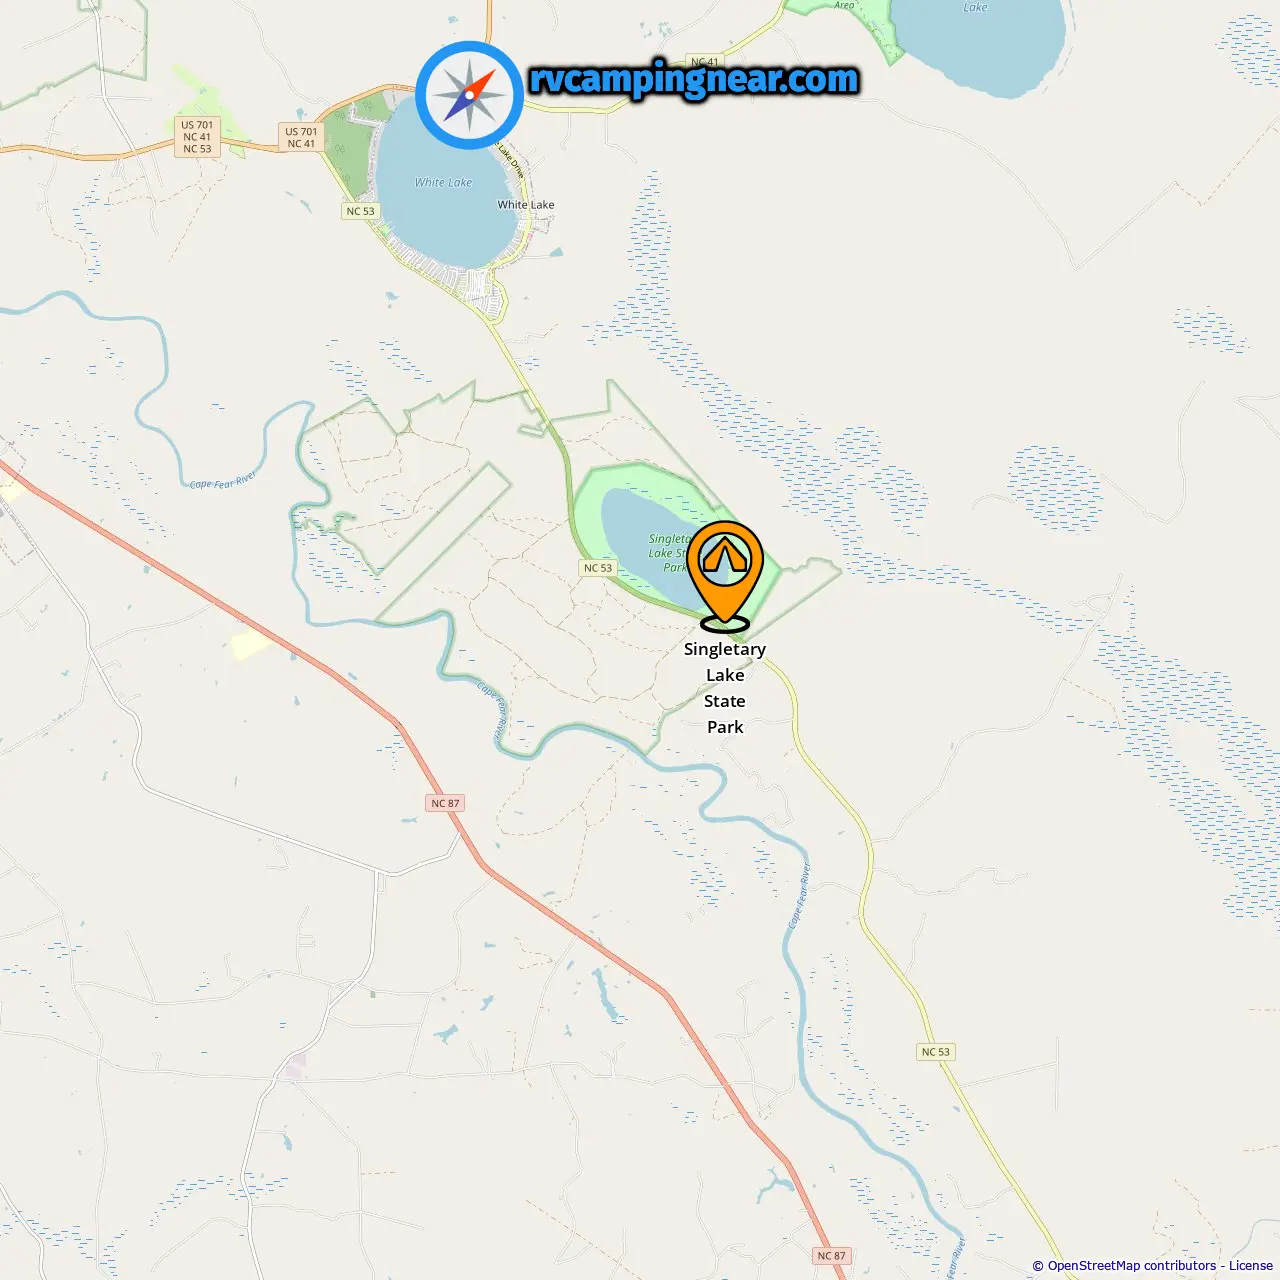This screenshot has height=1280, width=1280.
Task: Click the Singletary Lake State Park label
Action: coord(725,688)
